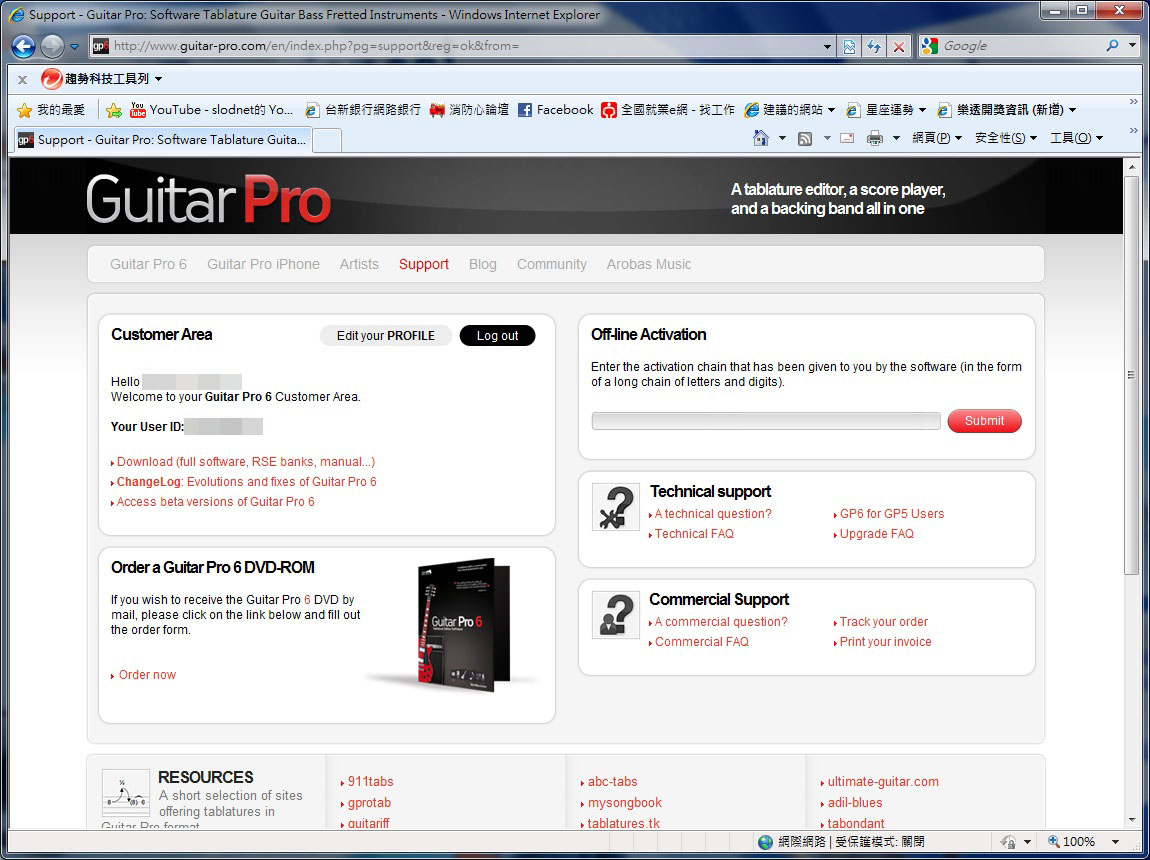Click the red Submit button
The height and width of the screenshot is (860, 1150).
984,421
